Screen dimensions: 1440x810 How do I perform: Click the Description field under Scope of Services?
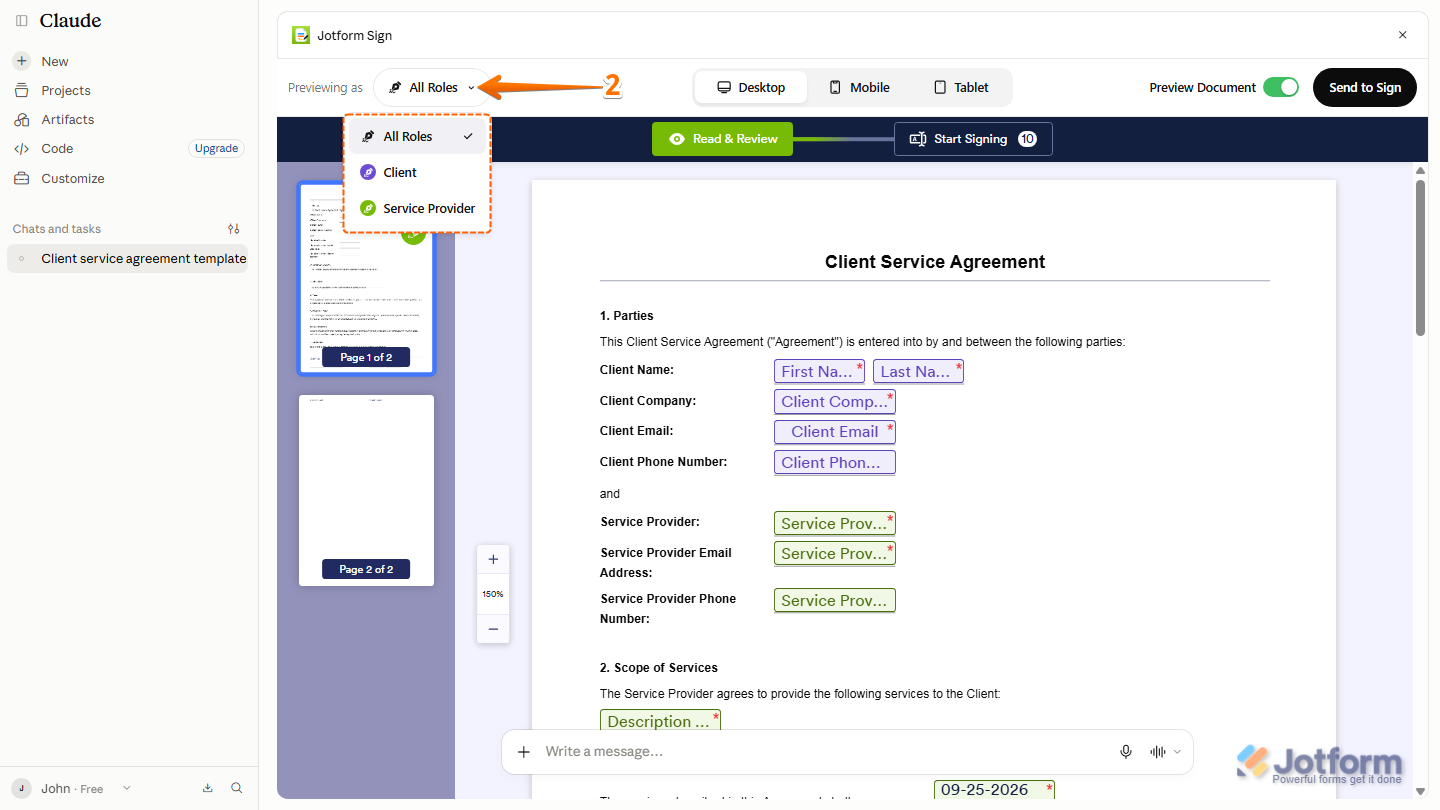click(660, 721)
